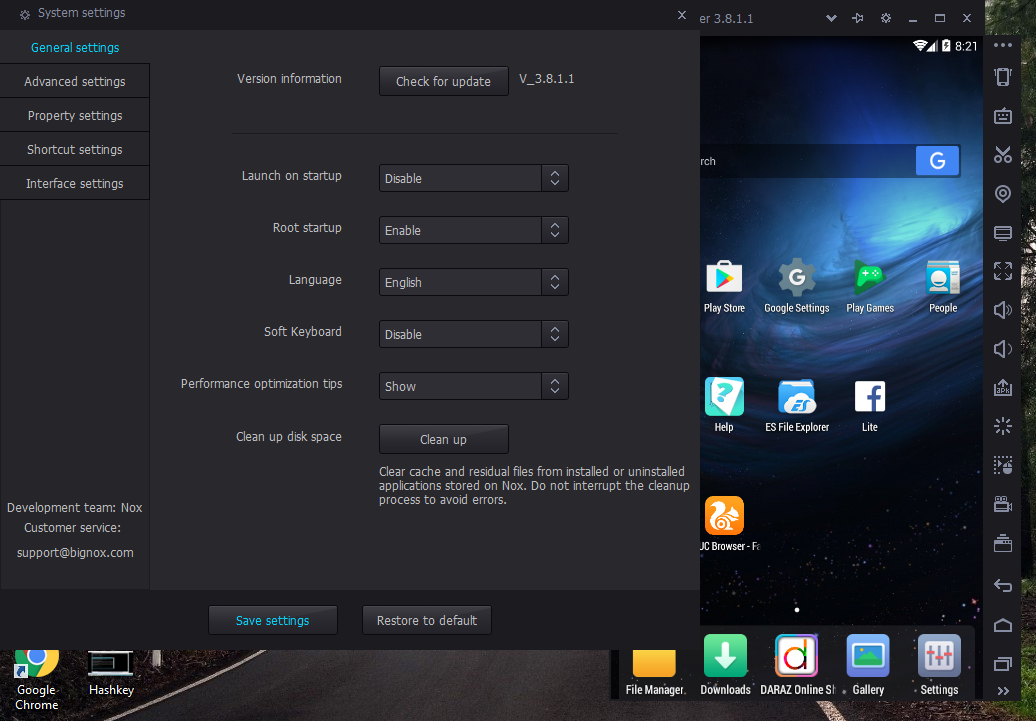The height and width of the screenshot is (721, 1036).
Task: Open keyboard control mapping in Nox sidebar
Action: [x=1002, y=116]
